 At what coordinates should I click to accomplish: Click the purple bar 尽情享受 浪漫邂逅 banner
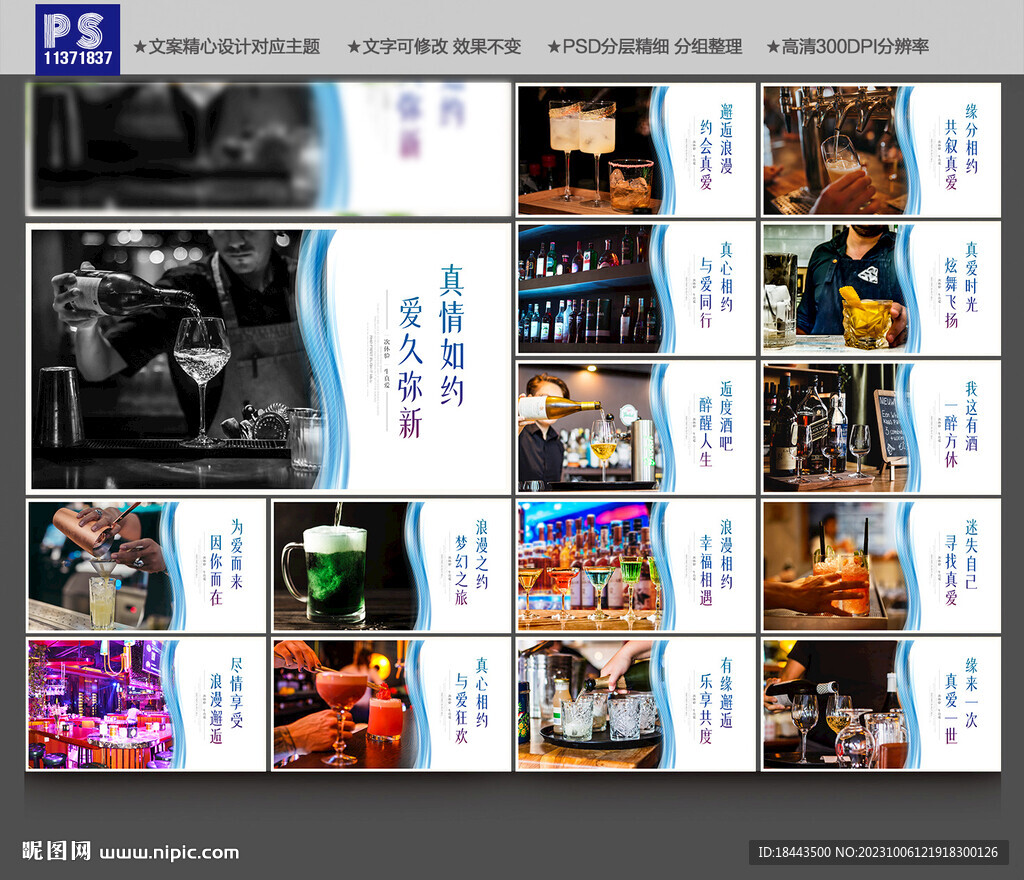tap(145, 705)
